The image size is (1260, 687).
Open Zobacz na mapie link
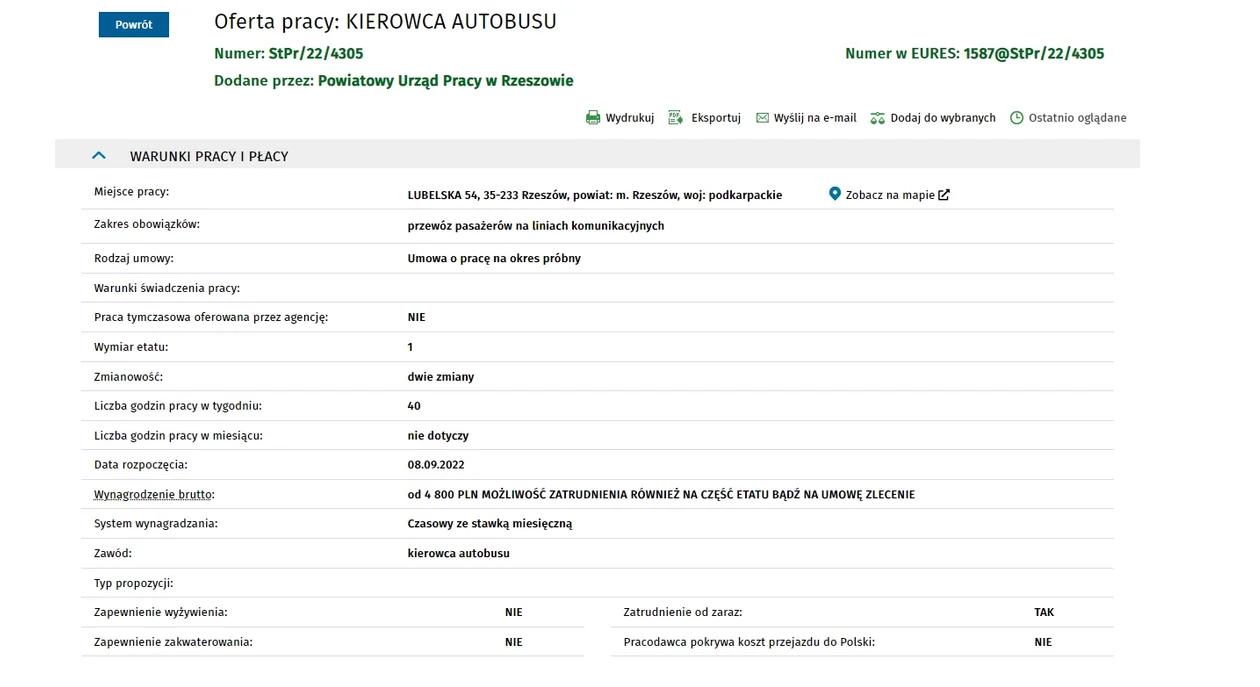point(890,195)
